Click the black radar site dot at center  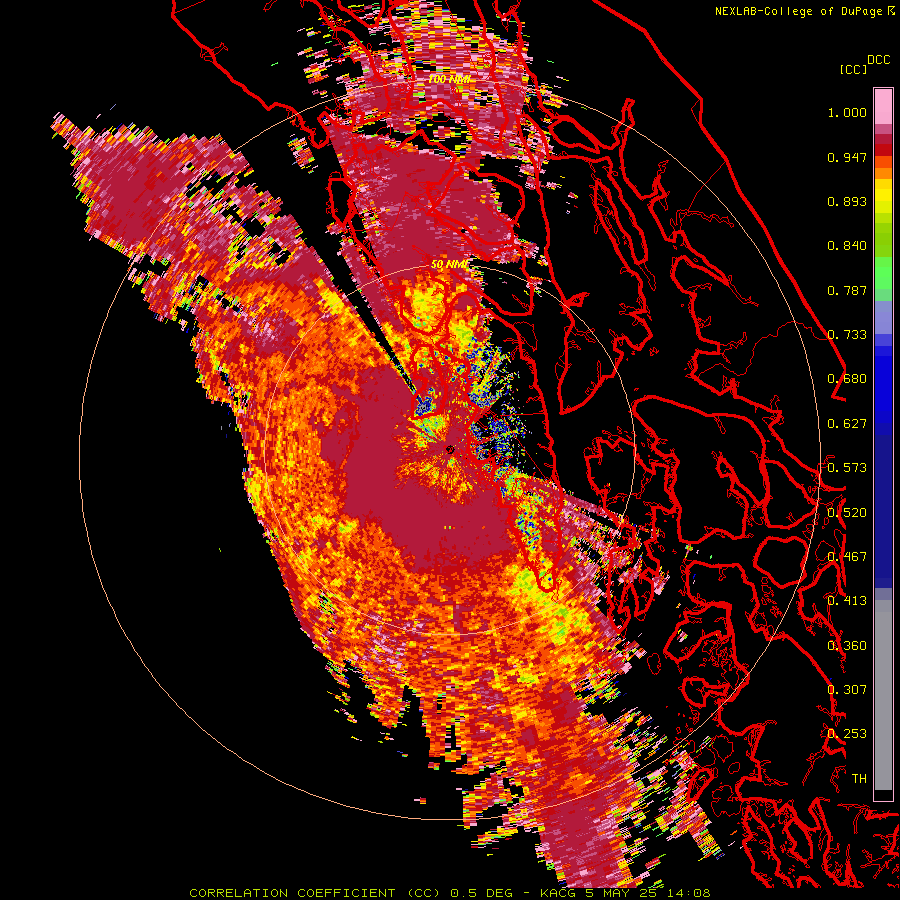click(450, 449)
